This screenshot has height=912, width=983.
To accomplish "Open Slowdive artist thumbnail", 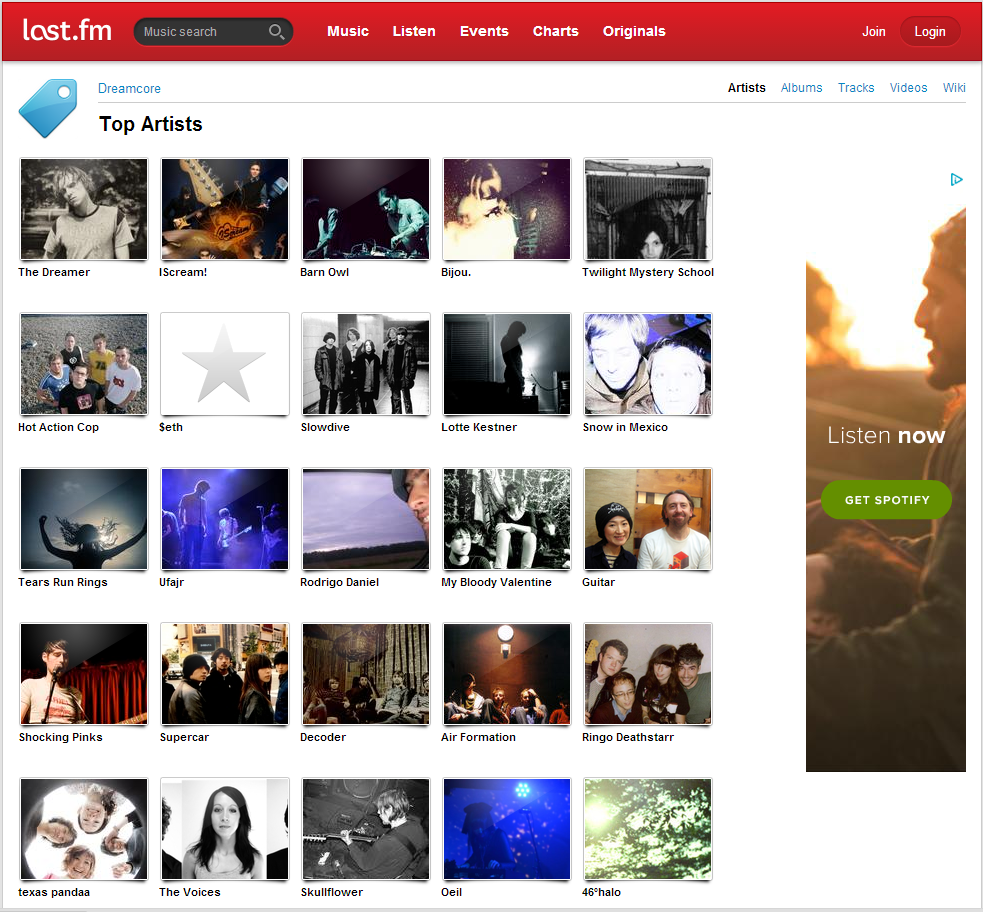I will pos(366,364).
